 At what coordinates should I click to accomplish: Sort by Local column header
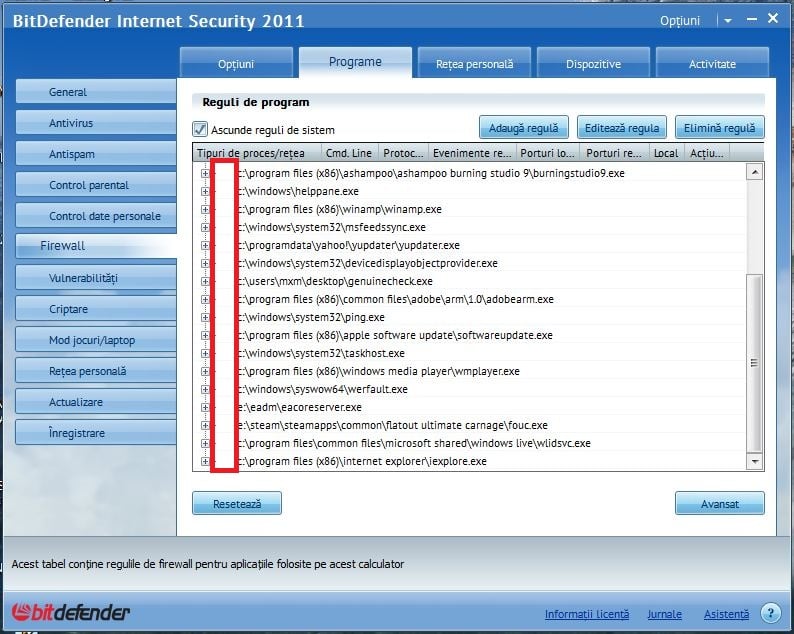[666, 152]
